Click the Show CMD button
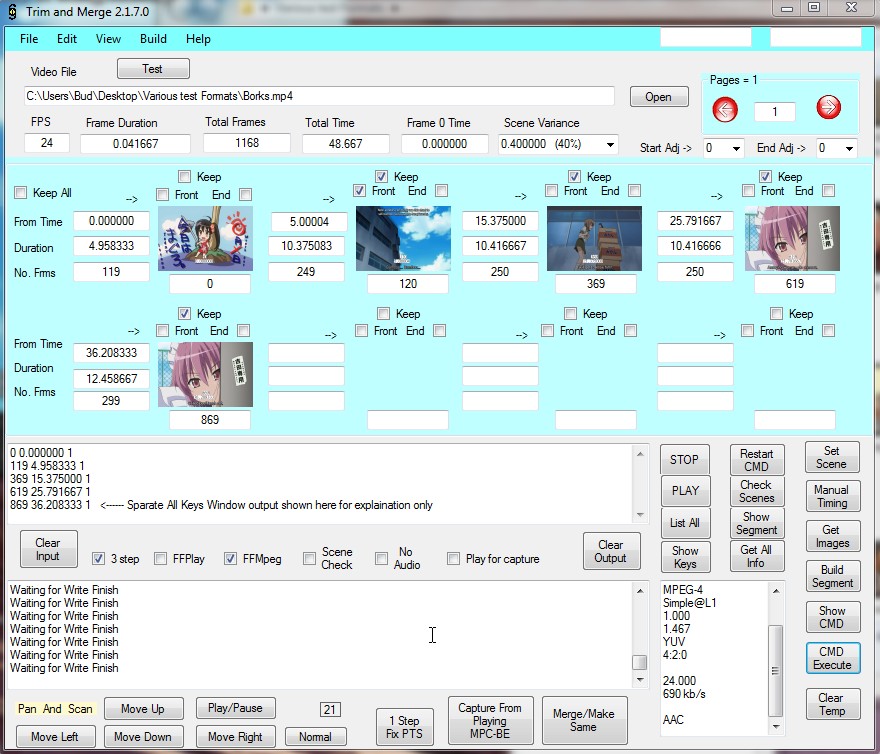This screenshot has height=754, width=880. (832, 617)
